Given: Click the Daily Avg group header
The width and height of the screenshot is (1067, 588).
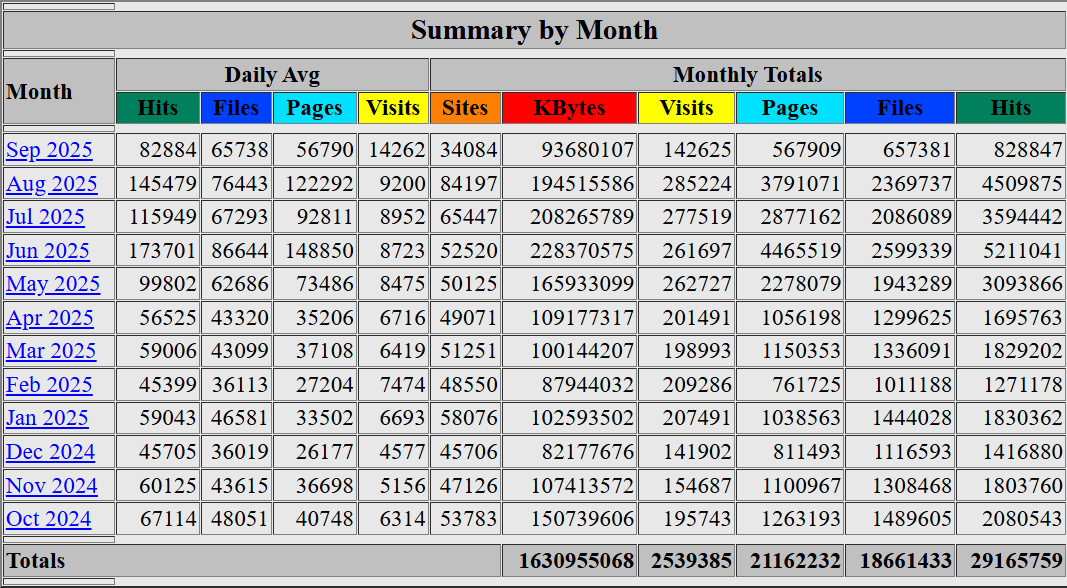Looking at the screenshot, I should point(272,75).
